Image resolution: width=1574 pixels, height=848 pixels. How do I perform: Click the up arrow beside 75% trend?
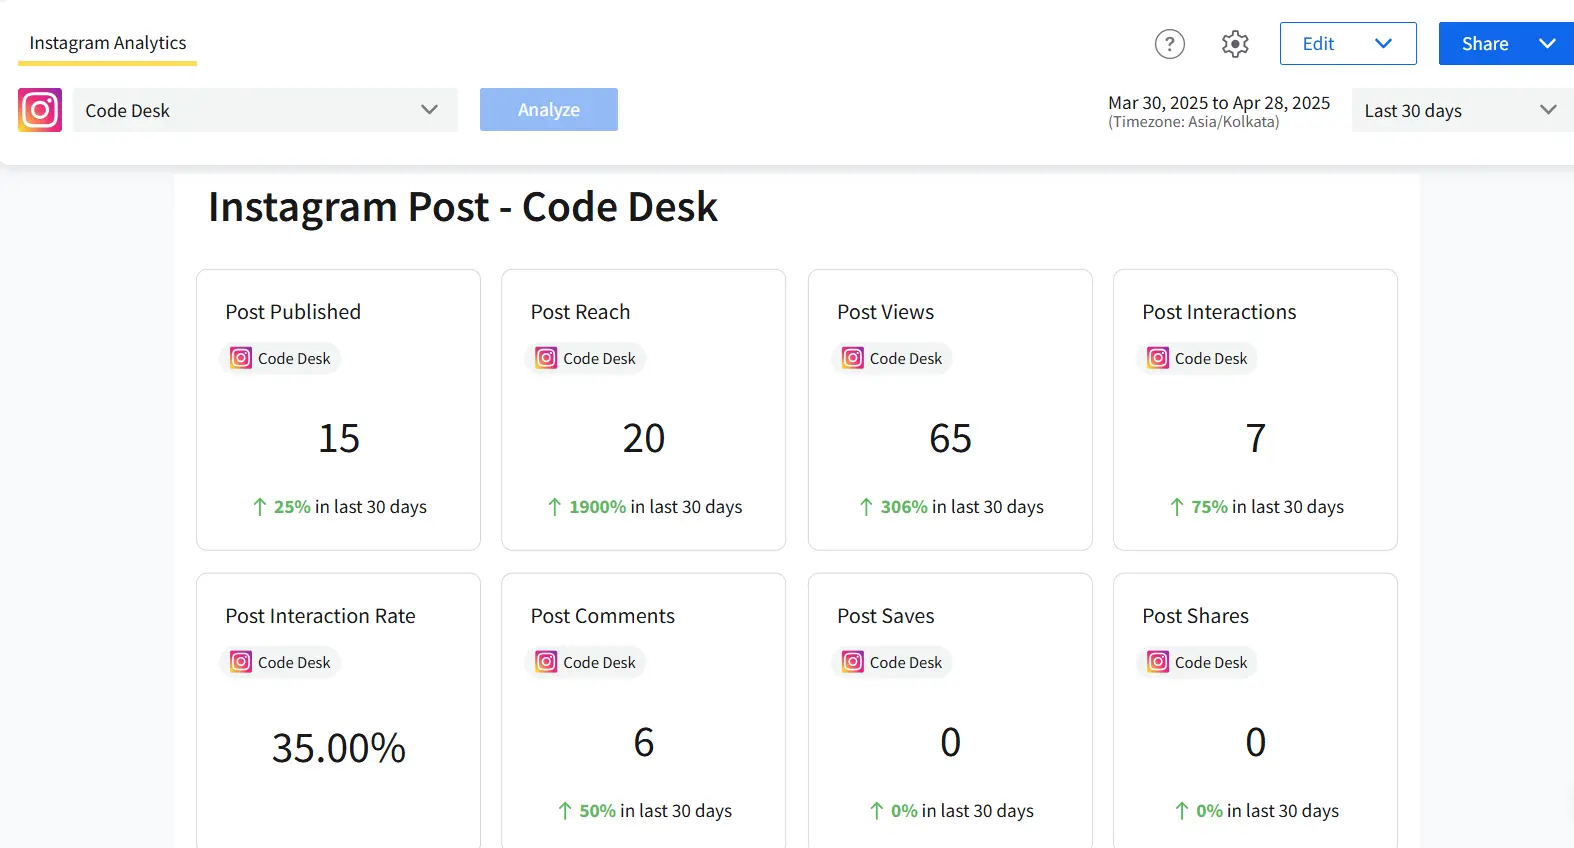coord(1177,507)
